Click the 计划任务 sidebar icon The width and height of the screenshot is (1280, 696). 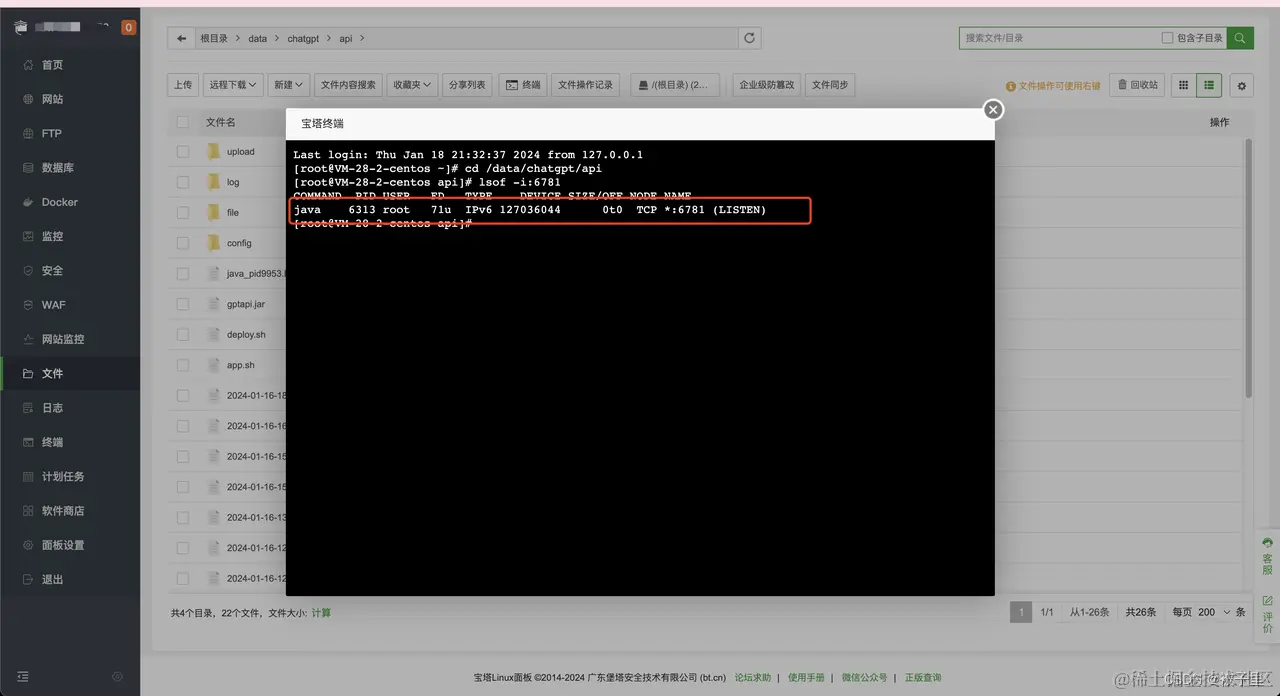pos(29,477)
